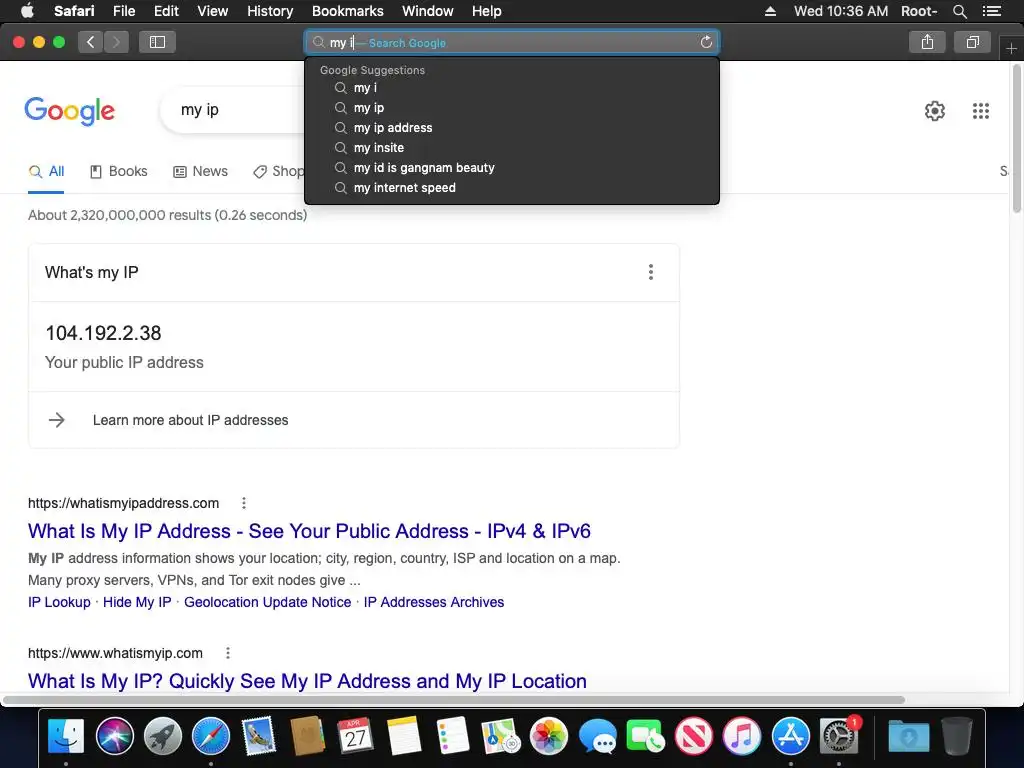Open What Is My IP? Quickly See result
This screenshot has width=1024, height=768.
click(x=307, y=681)
